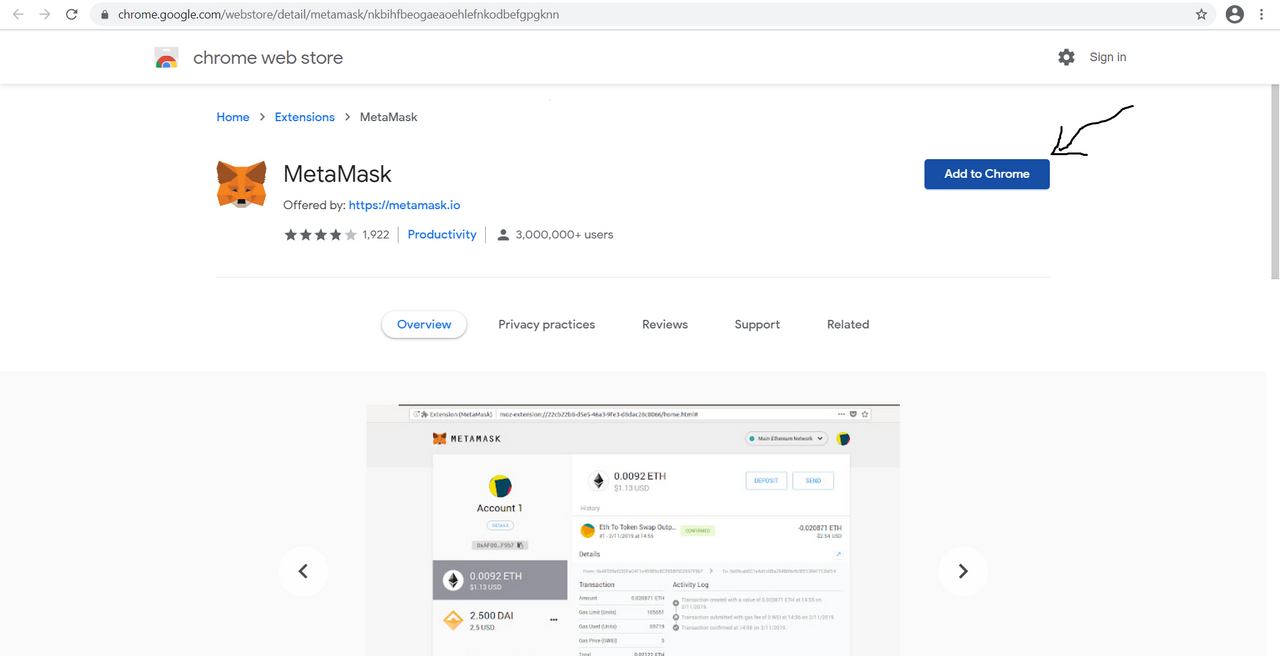This screenshot has width=1280, height=656.
Task: Click the browser forward arrow
Action: (x=45, y=15)
